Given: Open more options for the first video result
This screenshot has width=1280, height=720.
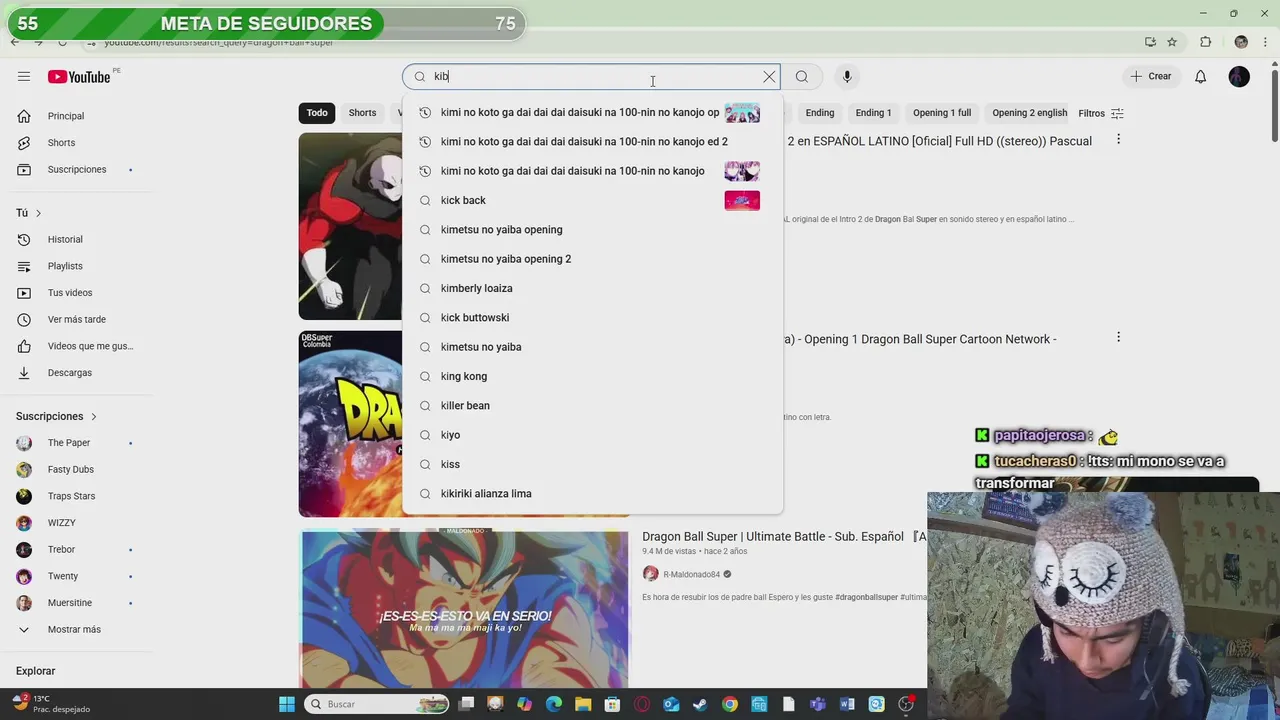Looking at the screenshot, I should [x=1118, y=140].
